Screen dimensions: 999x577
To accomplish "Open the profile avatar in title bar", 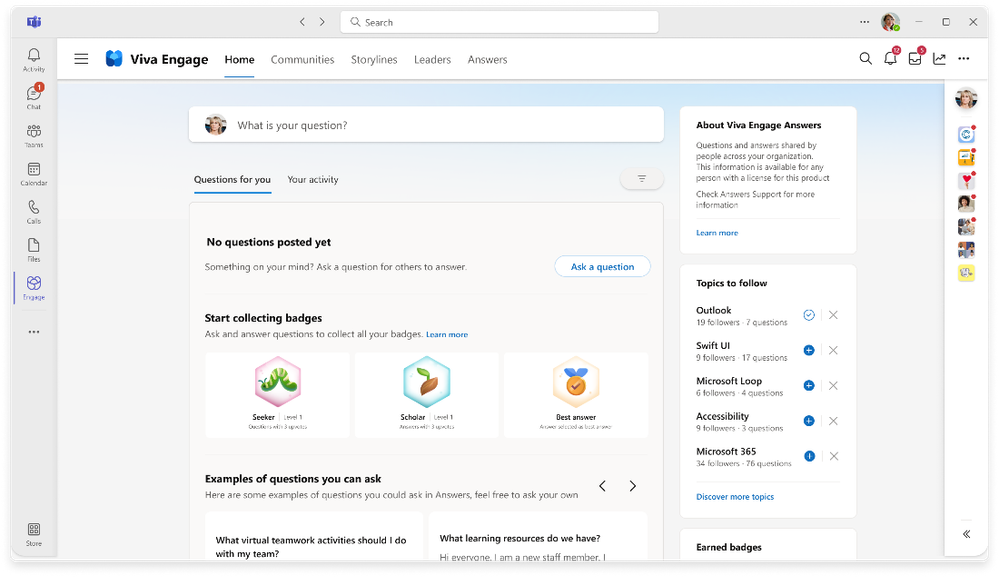I will pyautogui.click(x=890, y=22).
